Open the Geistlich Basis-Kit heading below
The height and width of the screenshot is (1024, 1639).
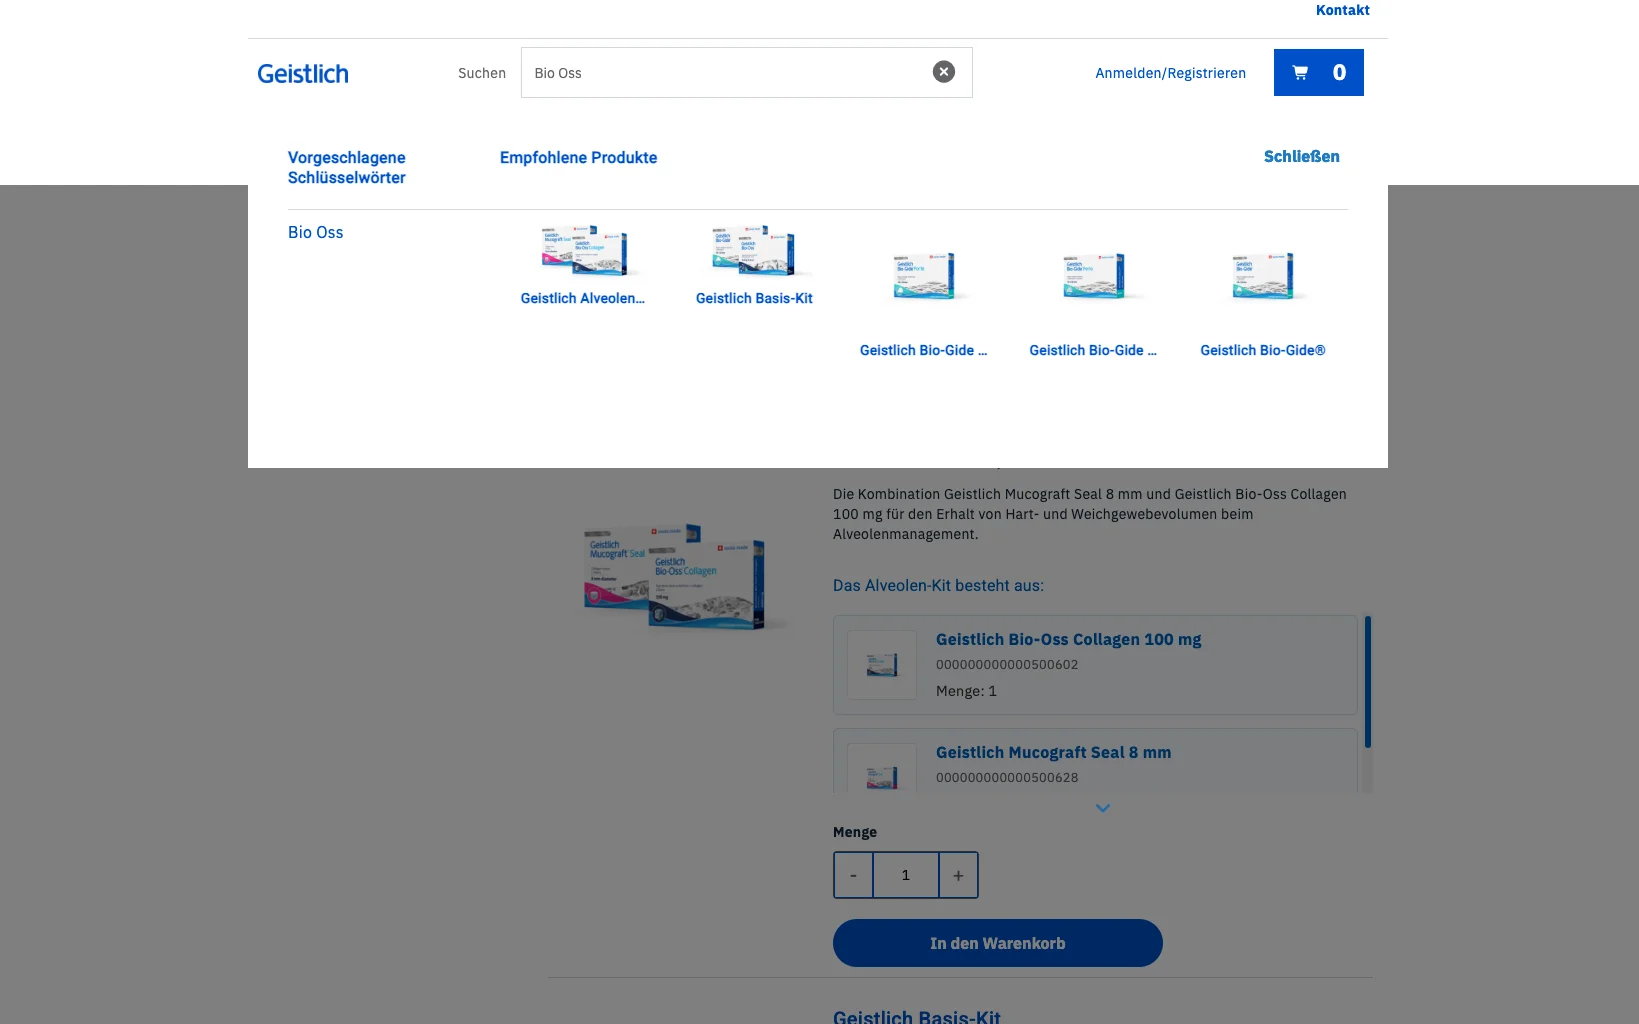point(917,1016)
